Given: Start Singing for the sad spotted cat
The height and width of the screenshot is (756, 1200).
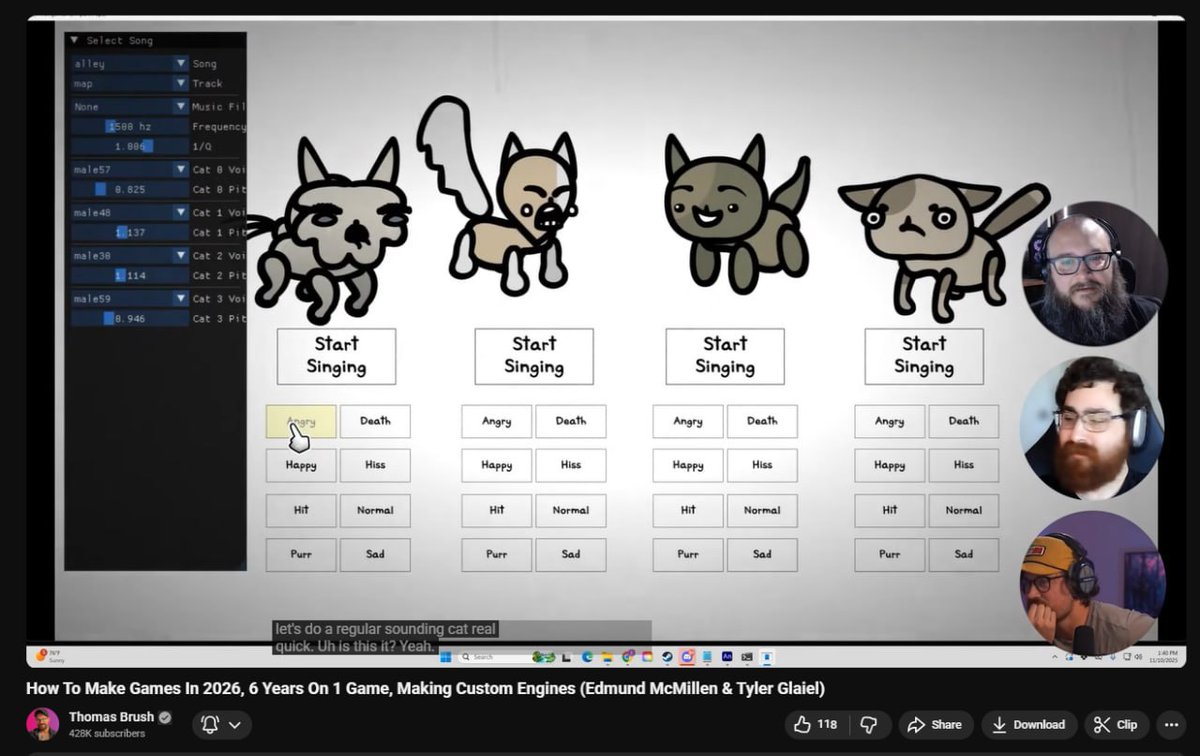Looking at the screenshot, I should 924,356.
